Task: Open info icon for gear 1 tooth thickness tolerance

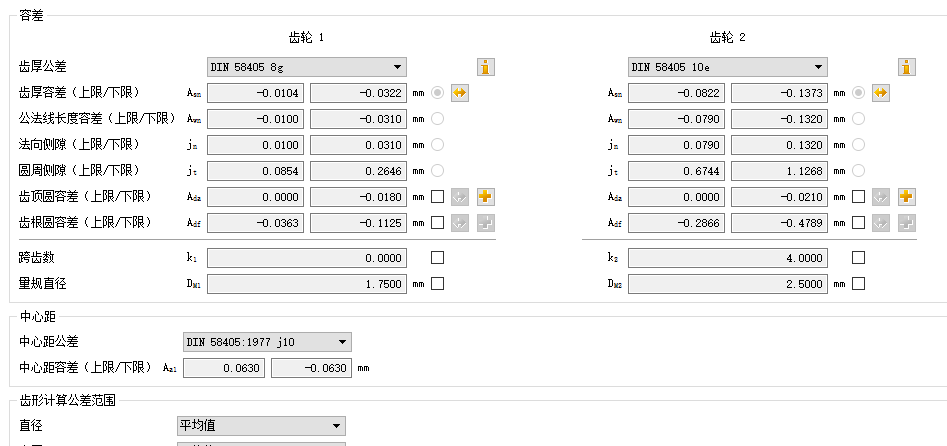Action: [486, 67]
